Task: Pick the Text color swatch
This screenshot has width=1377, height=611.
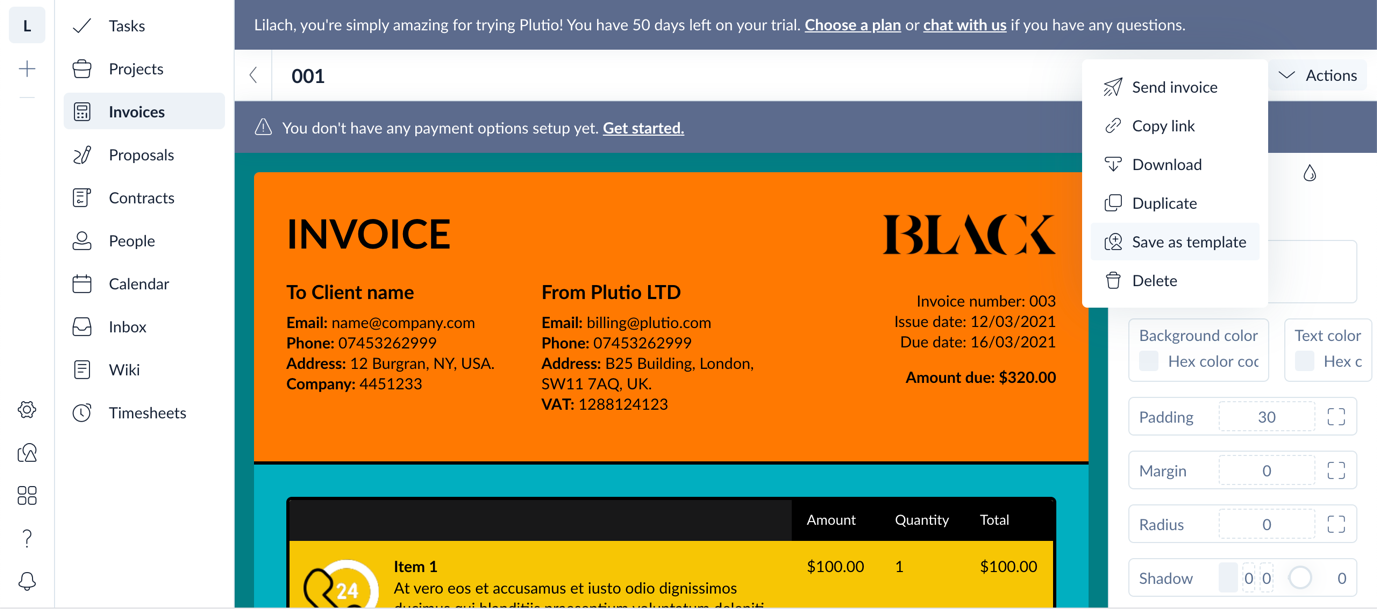Action: tap(1305, 361)
